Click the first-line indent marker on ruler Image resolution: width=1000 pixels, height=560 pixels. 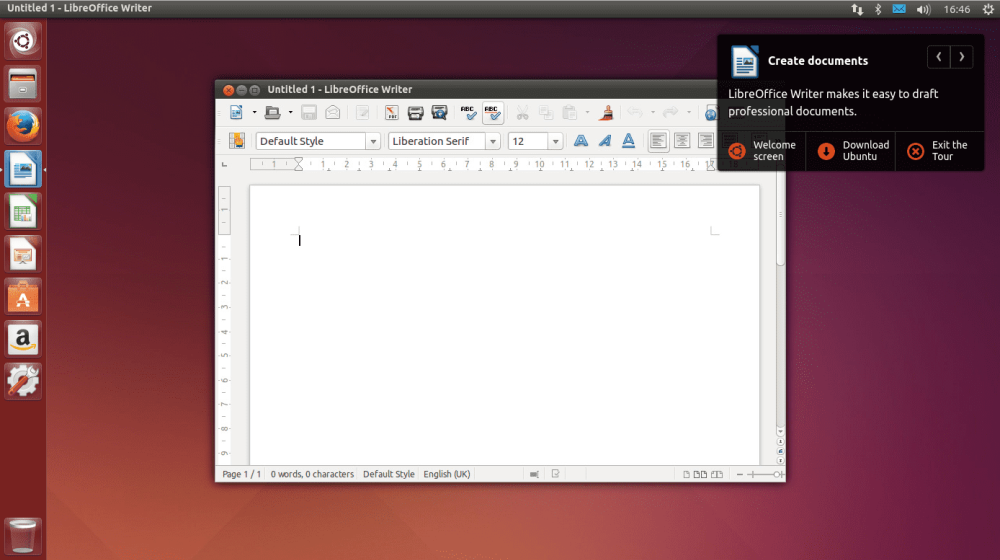[298, 161]
